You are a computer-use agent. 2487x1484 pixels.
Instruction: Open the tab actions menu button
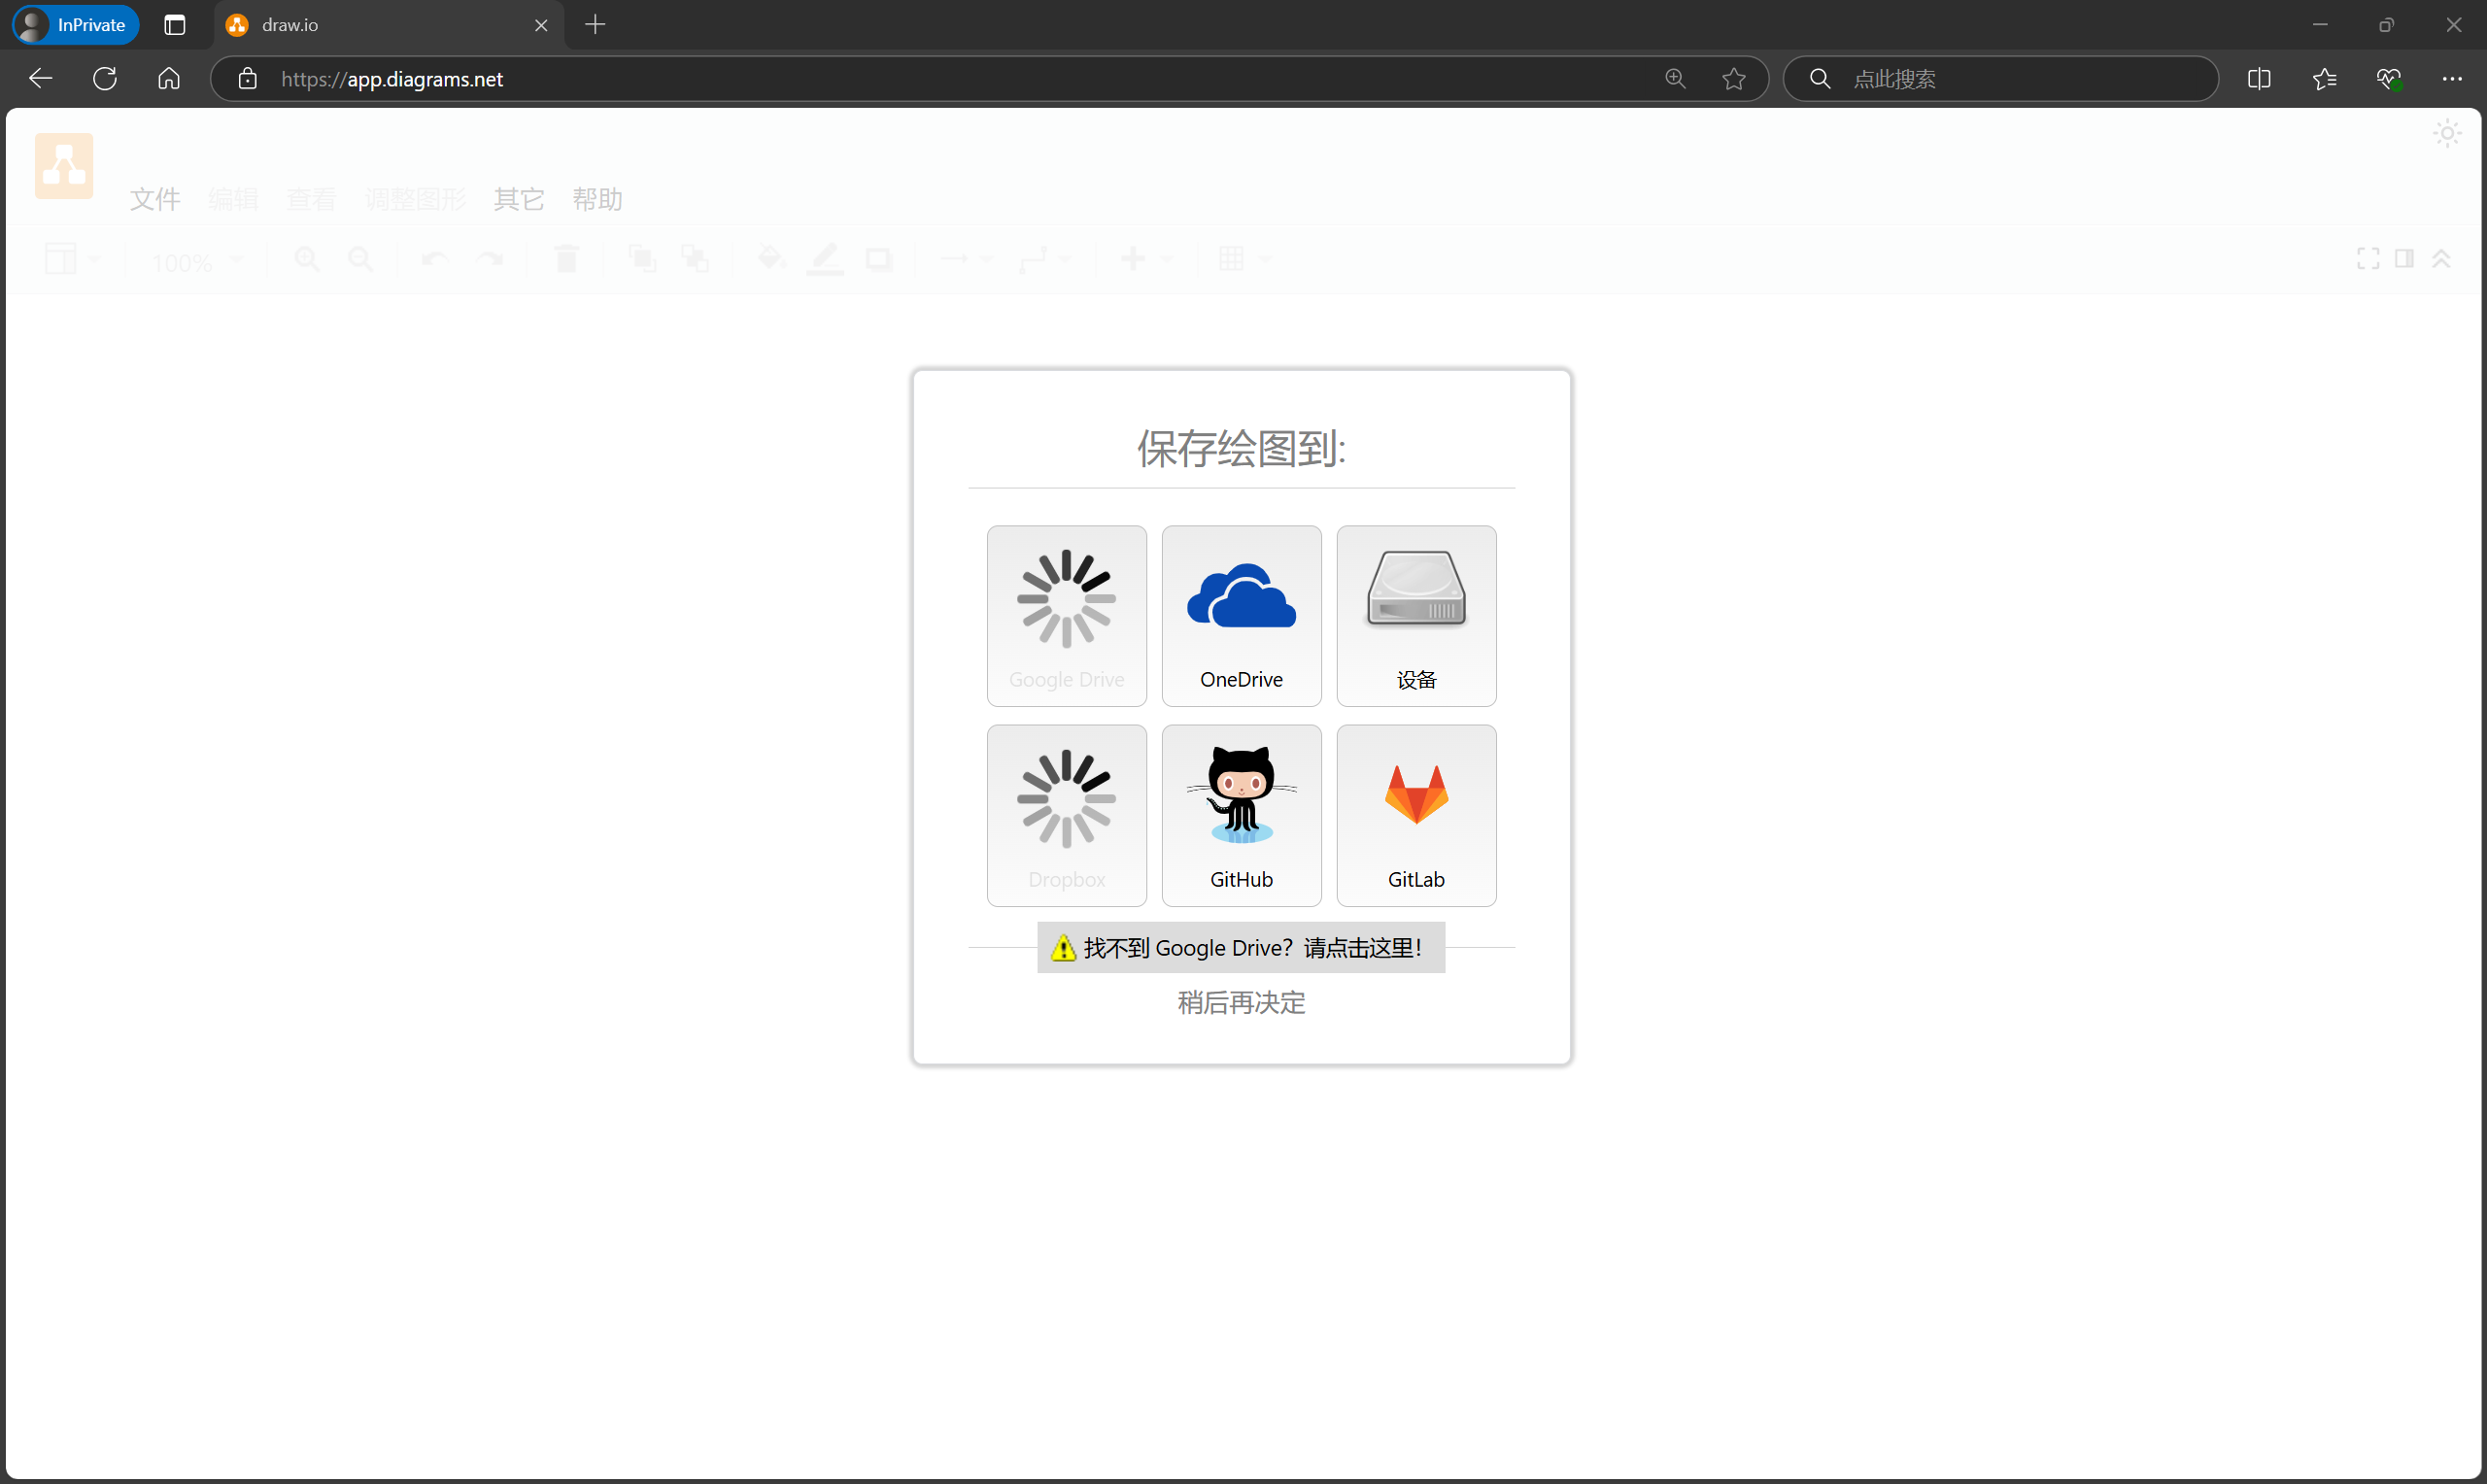(x=175, y=25)
